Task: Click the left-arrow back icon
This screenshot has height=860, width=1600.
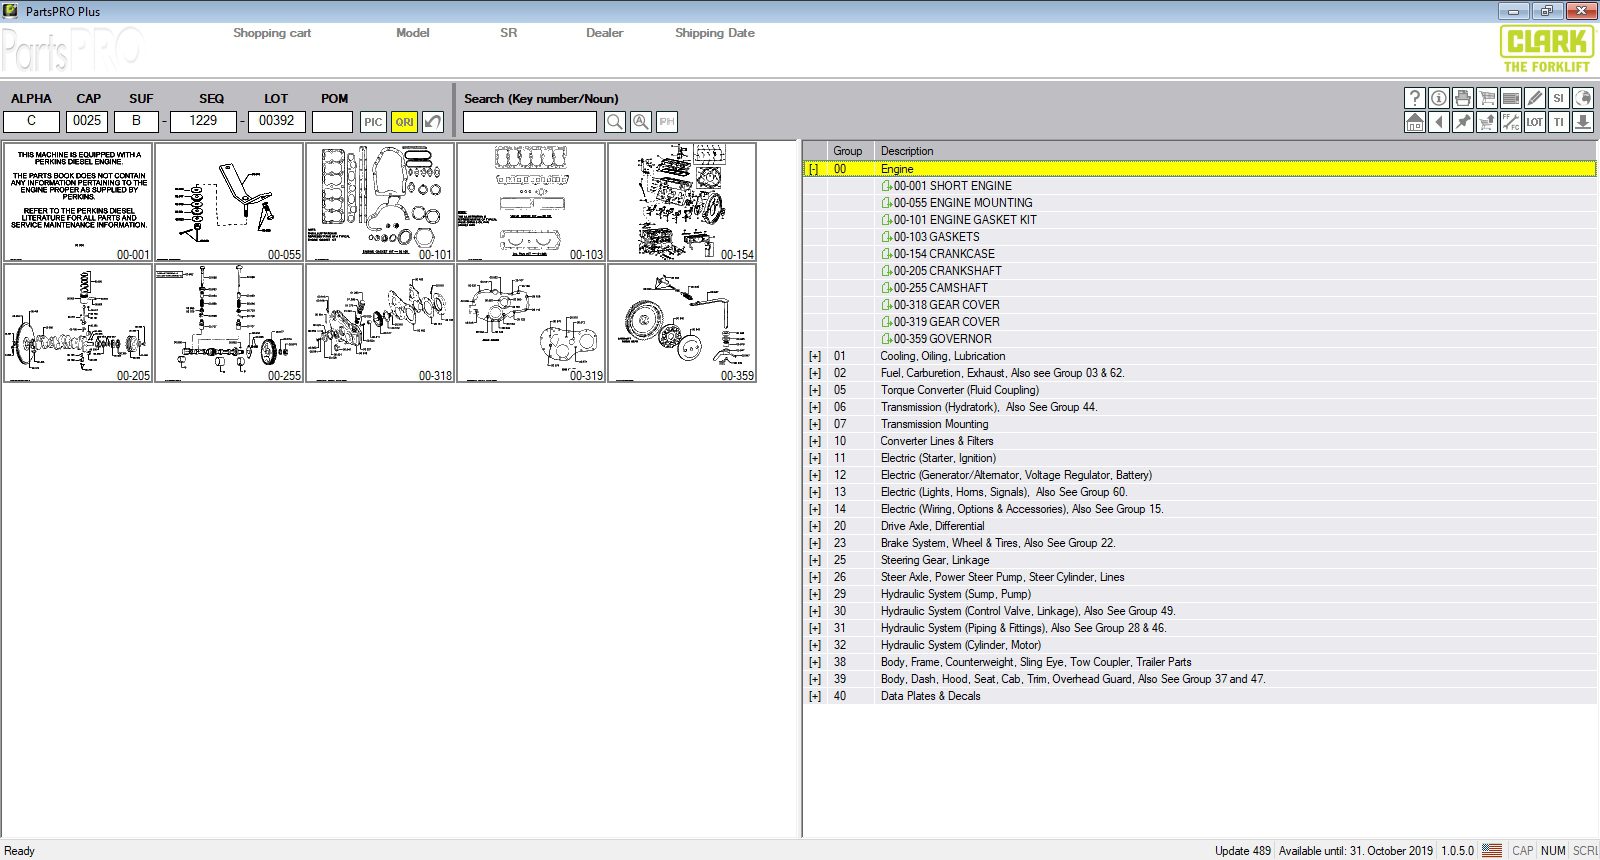Action: 1439,122
